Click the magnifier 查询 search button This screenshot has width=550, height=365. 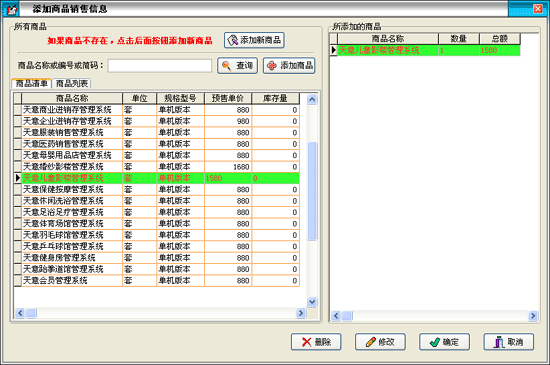tap(237, 66)
